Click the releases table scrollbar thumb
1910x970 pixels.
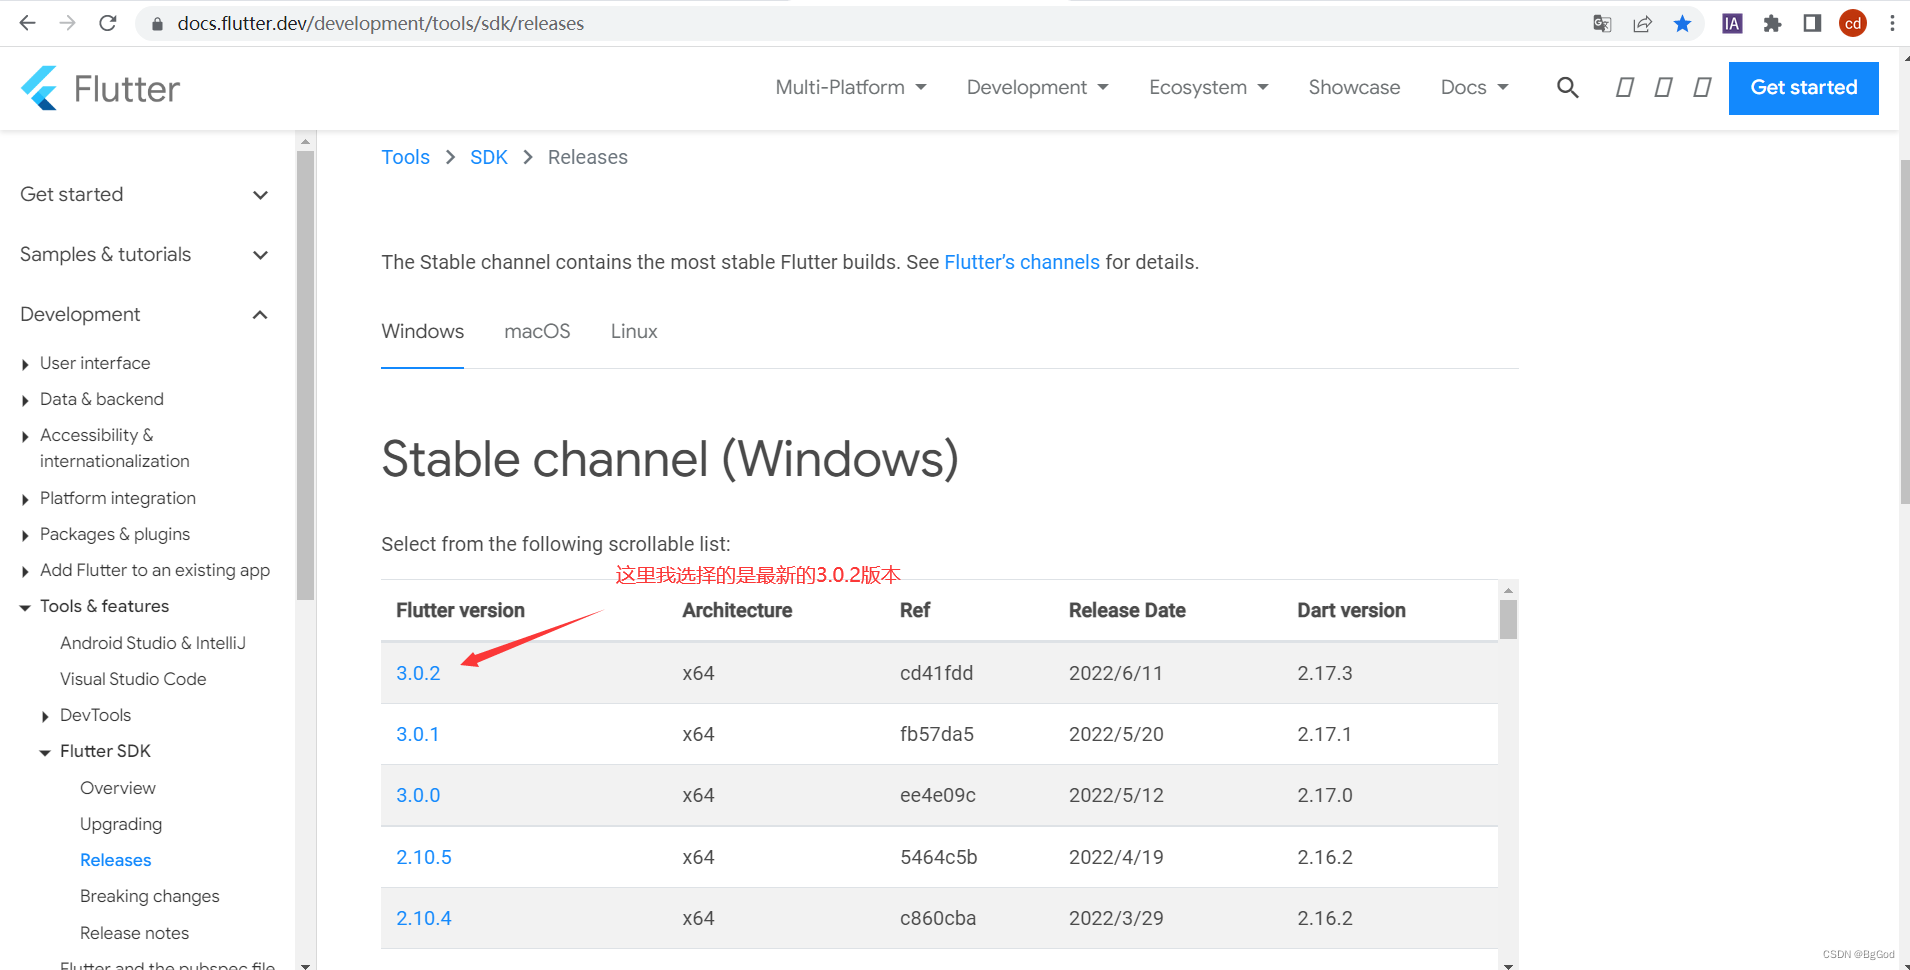point(1508,619)
